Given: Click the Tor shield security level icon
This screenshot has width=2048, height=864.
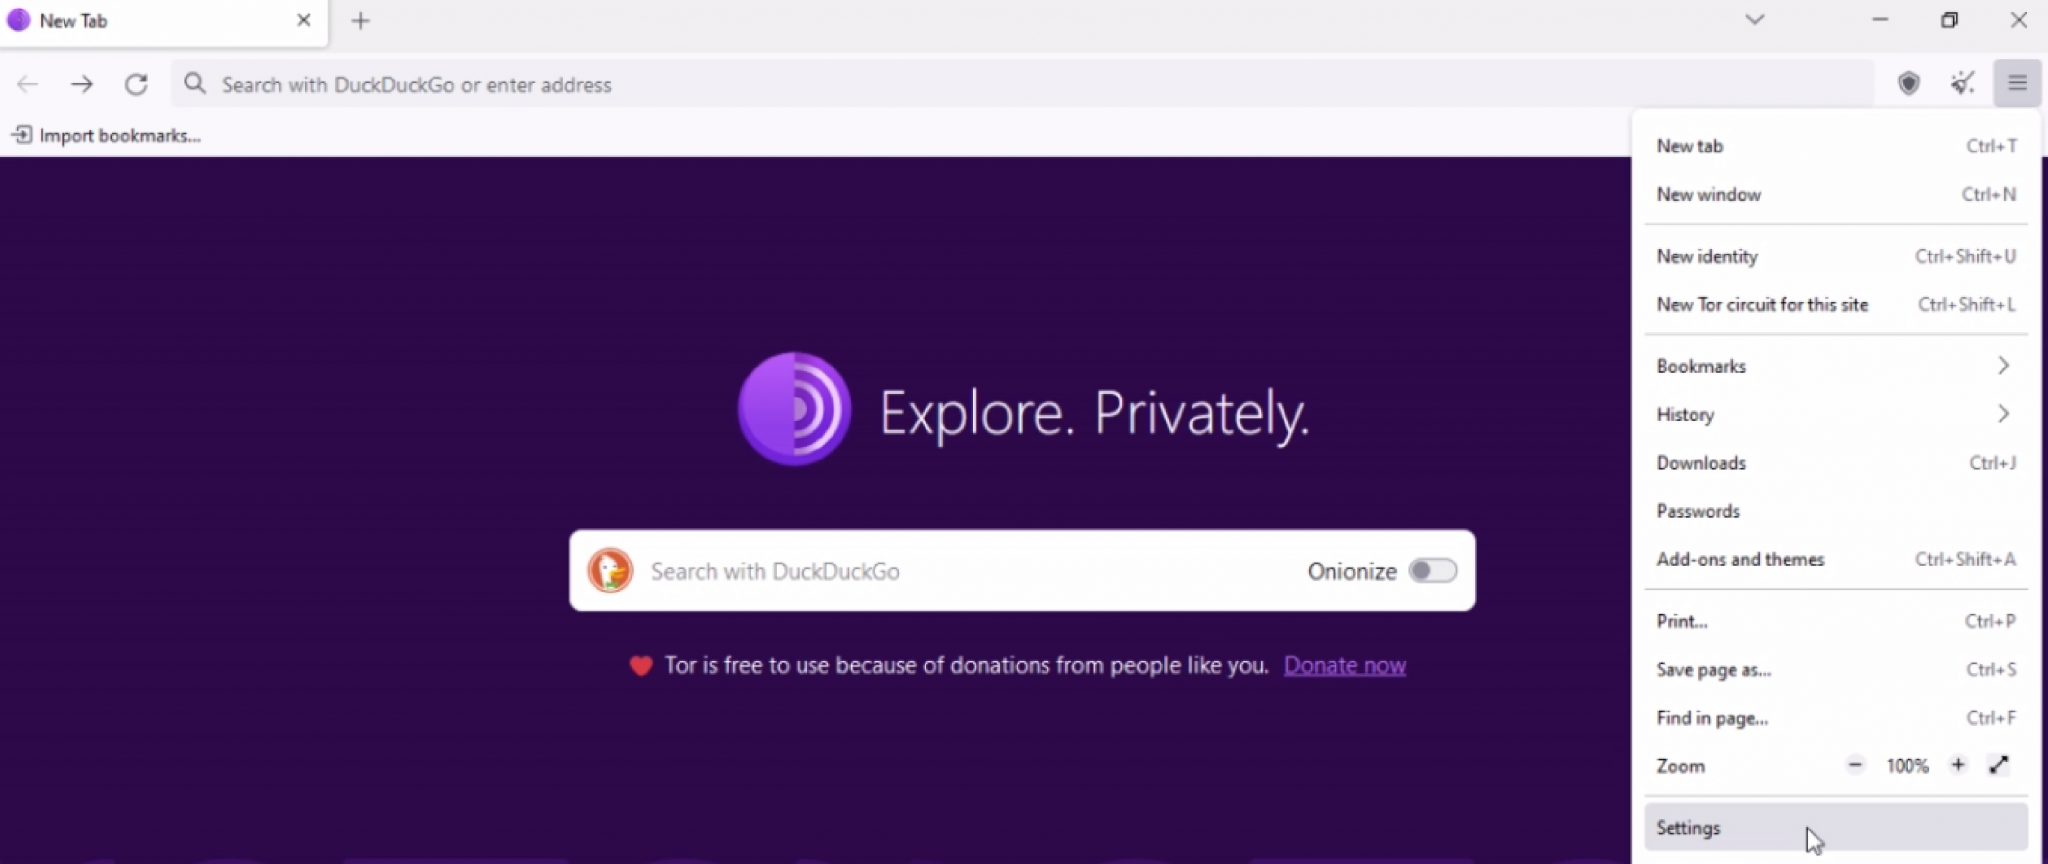Looking at the screenshot, I should (x=1908, y=84).
